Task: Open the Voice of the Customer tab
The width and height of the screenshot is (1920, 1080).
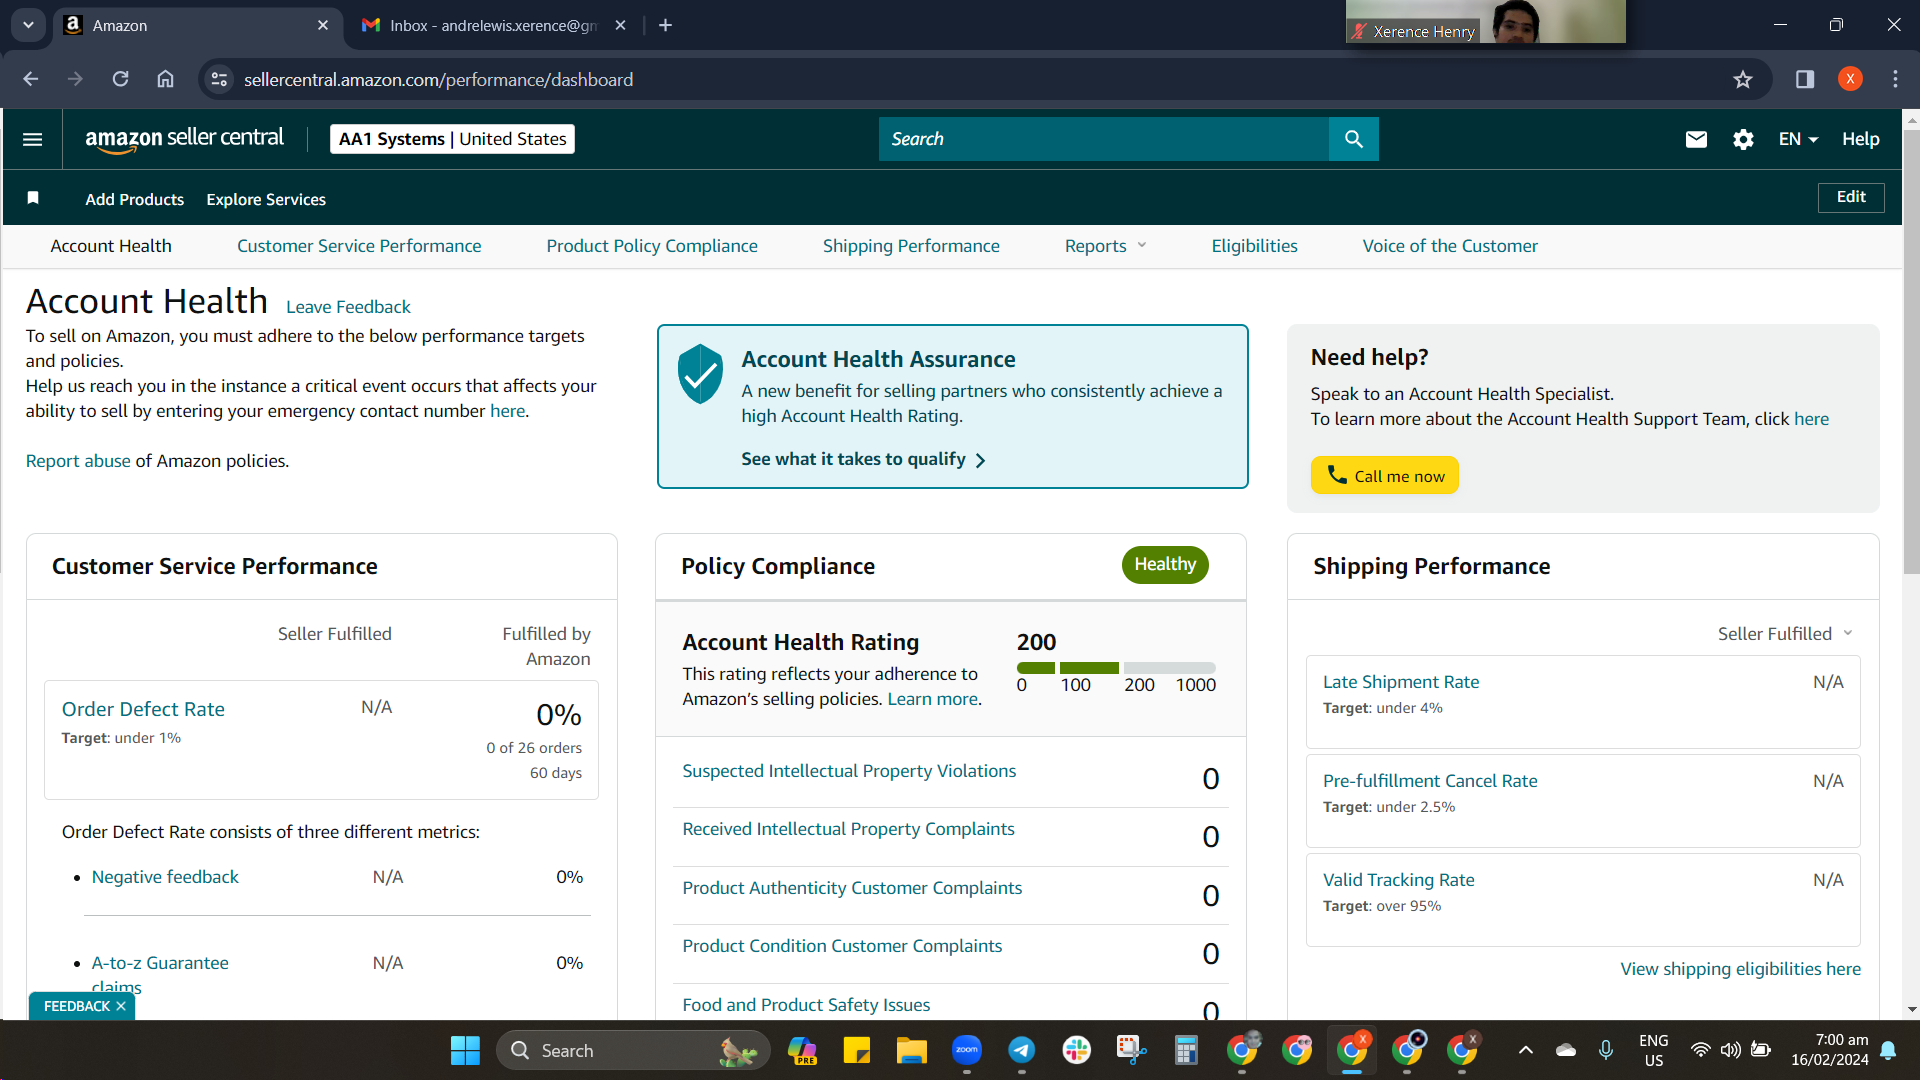Action: [x=1450, y=246]
